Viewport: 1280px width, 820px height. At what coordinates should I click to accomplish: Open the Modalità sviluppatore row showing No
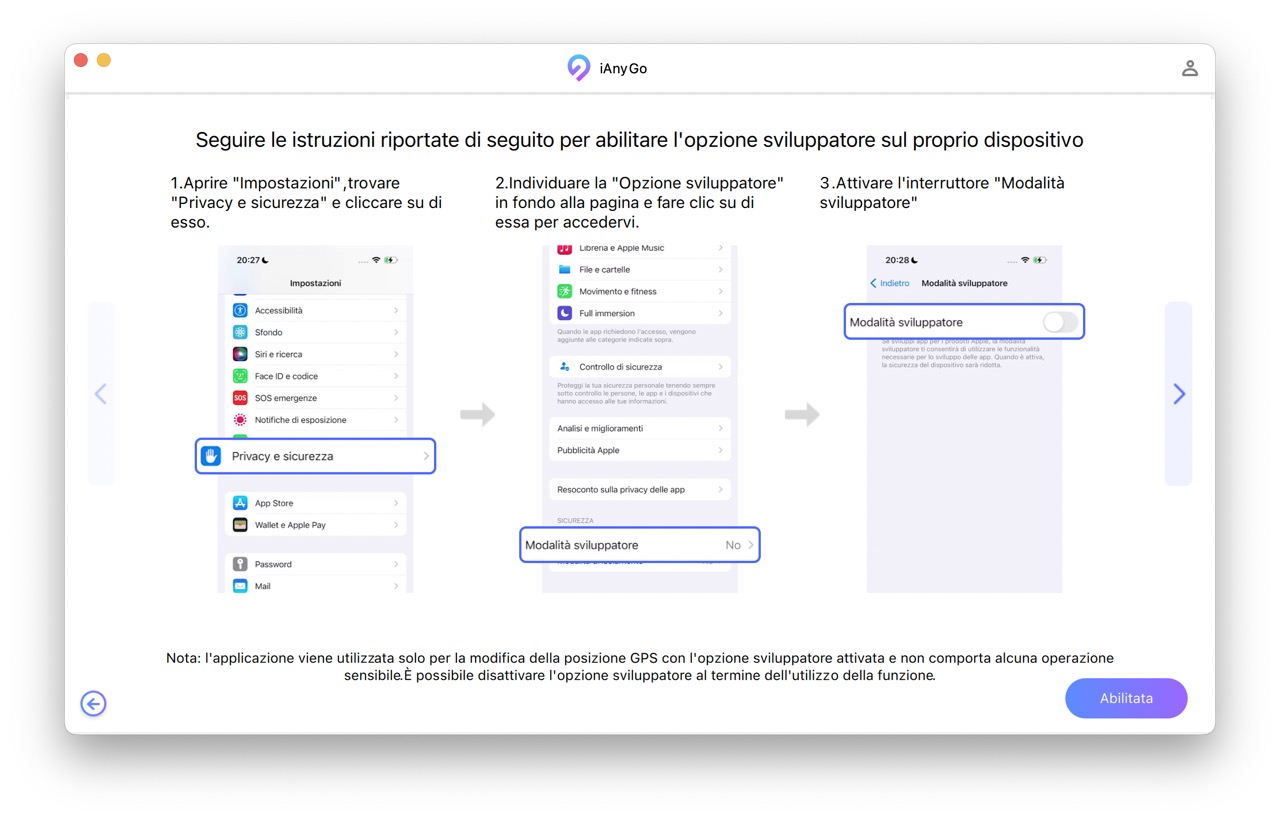[640, 545]
